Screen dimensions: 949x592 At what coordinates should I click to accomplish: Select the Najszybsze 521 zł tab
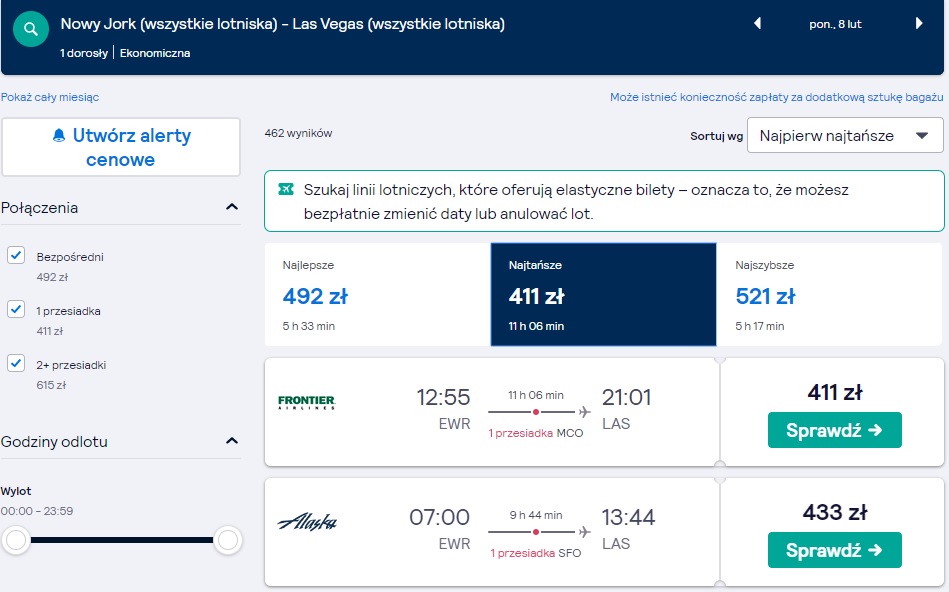pyautogui.click(x=830, y=295)
